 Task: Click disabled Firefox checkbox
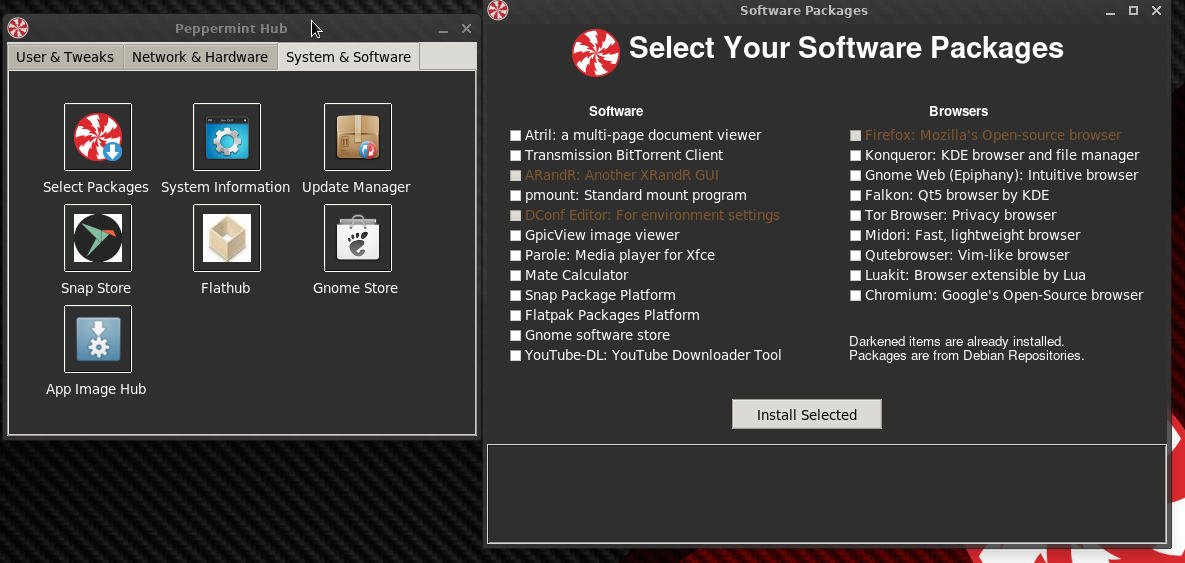point(855,135)
